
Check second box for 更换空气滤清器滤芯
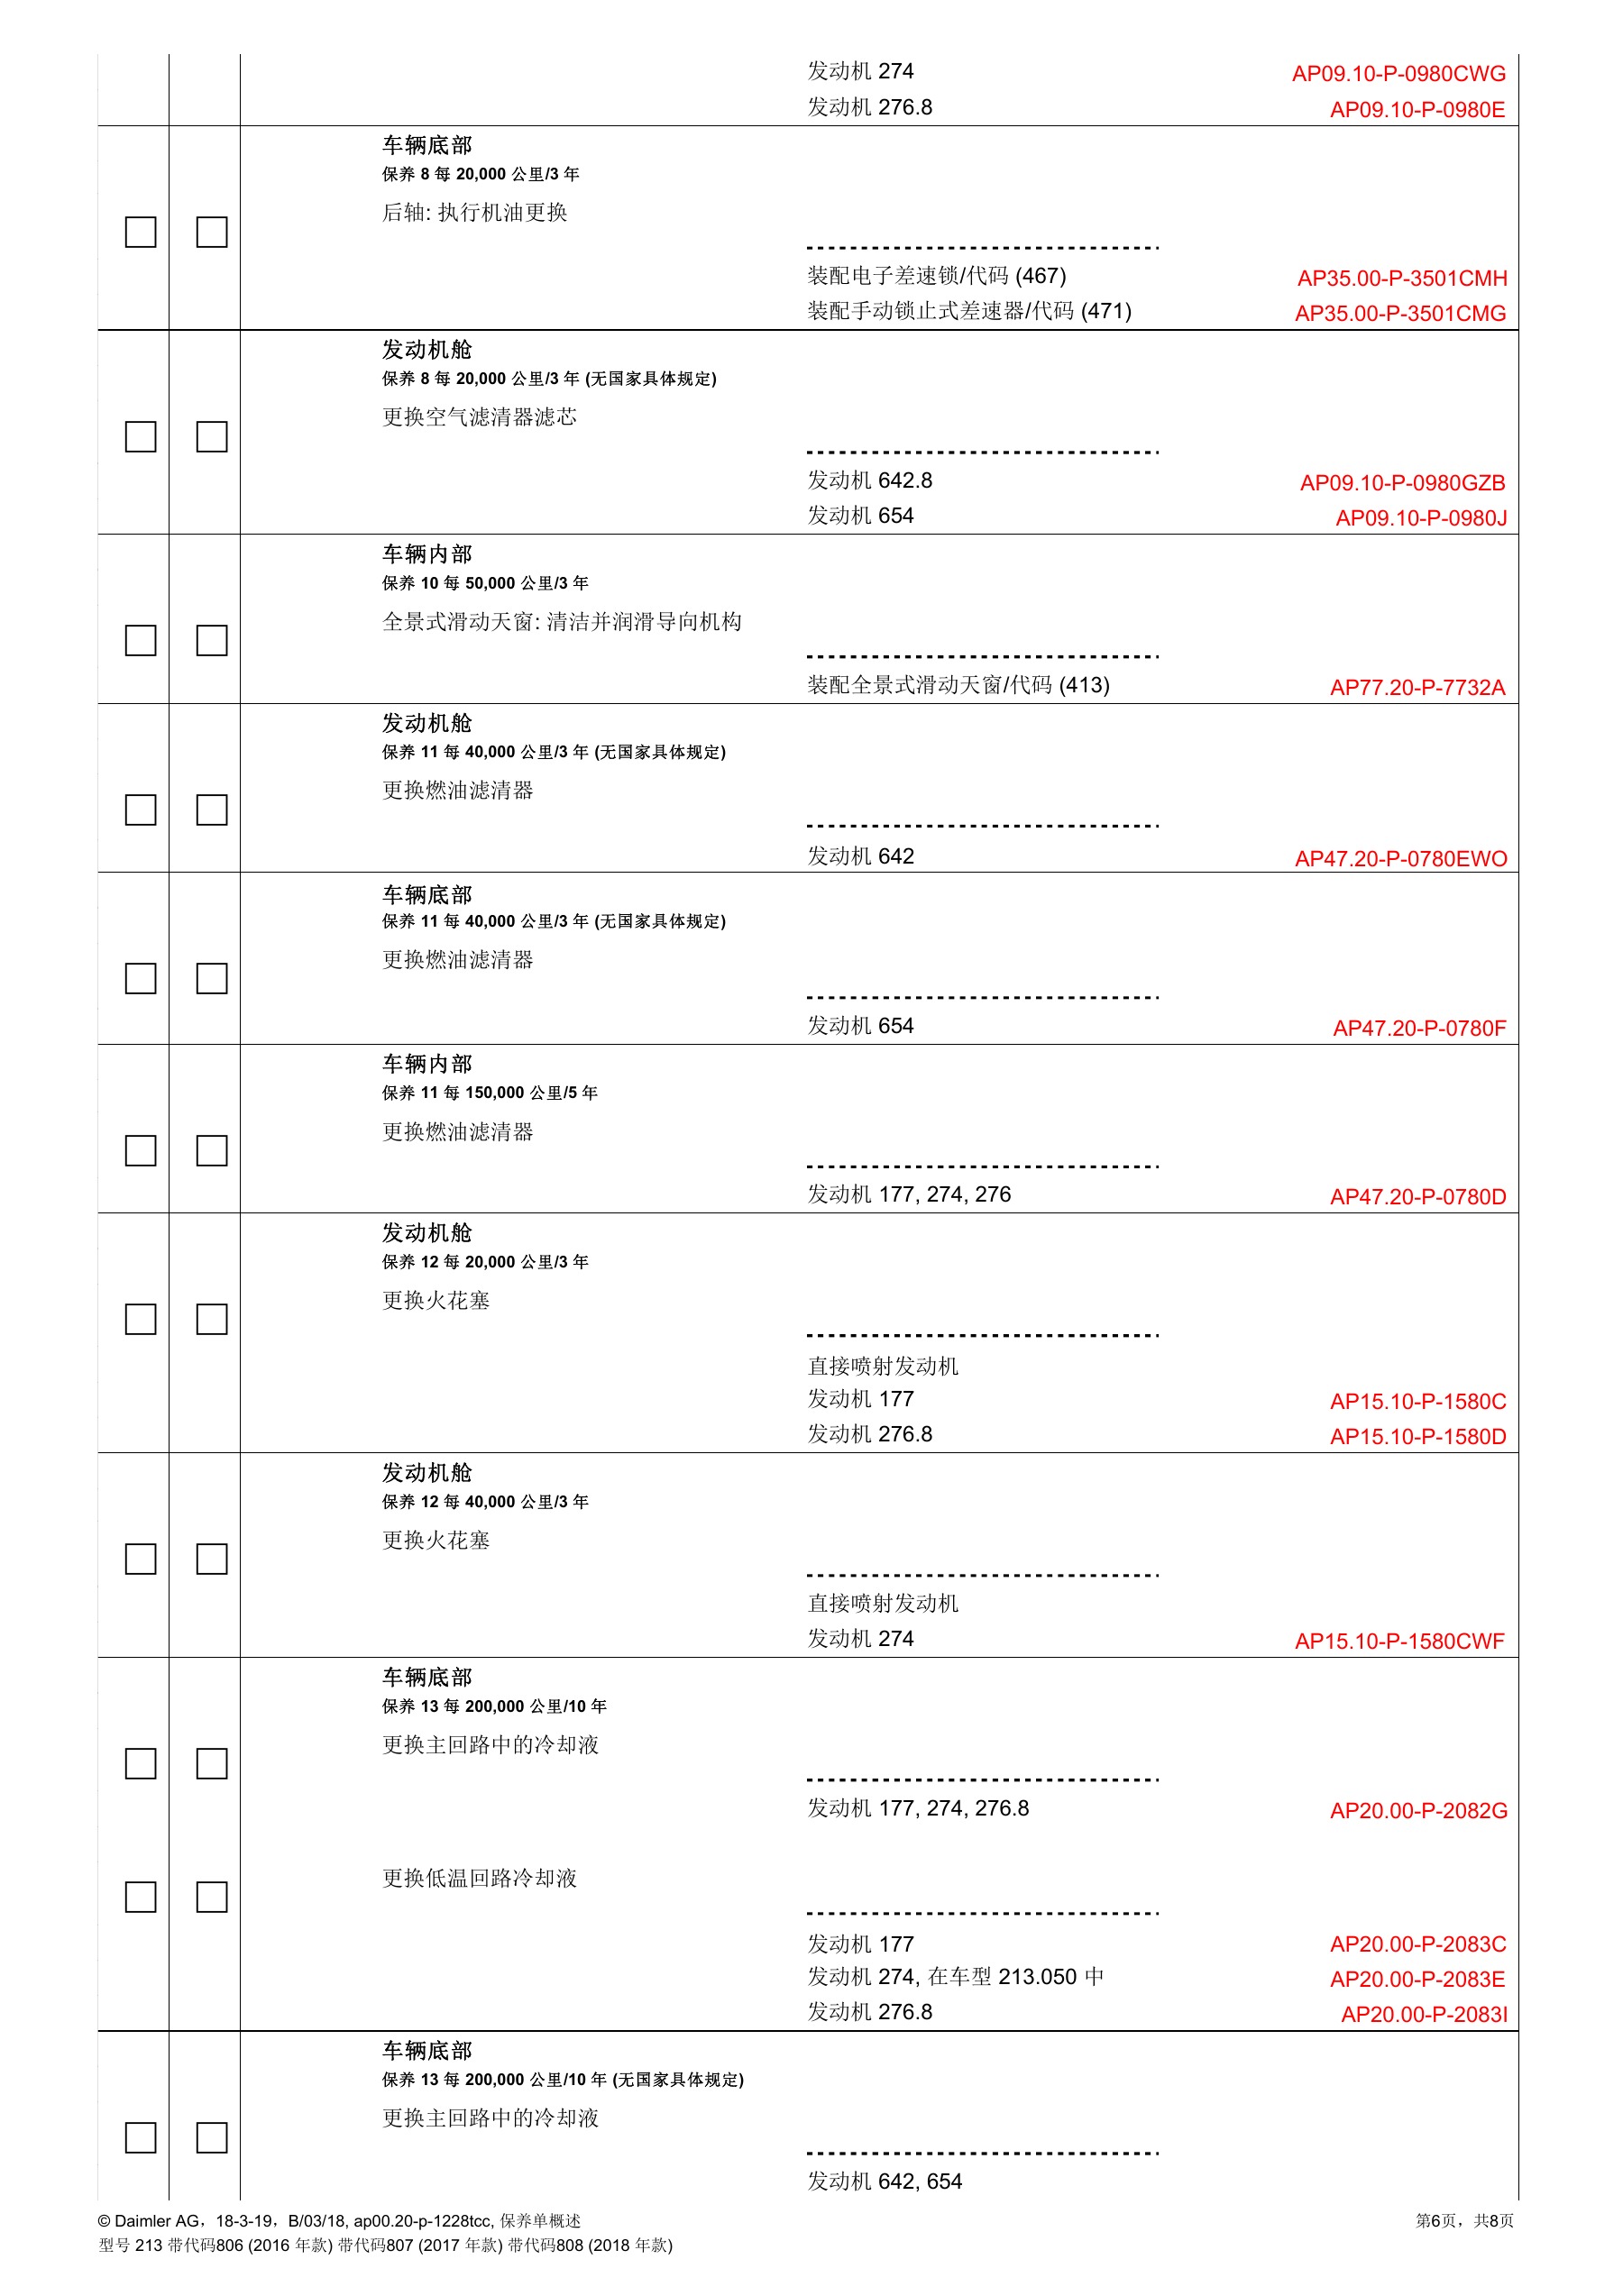(211, 436)
